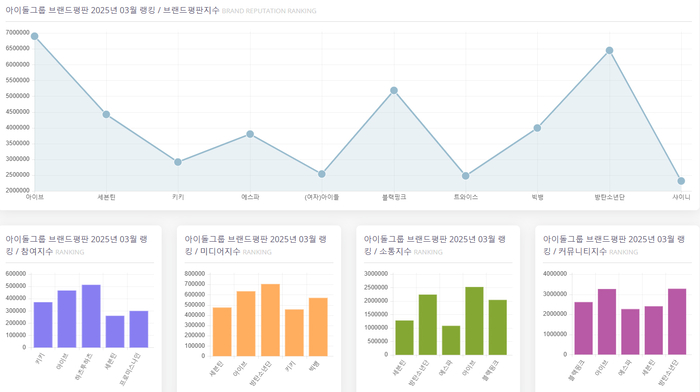The image size is (700, 392).
Task: Select the 사이니 data point at the line's end
Action: (681, 181)
